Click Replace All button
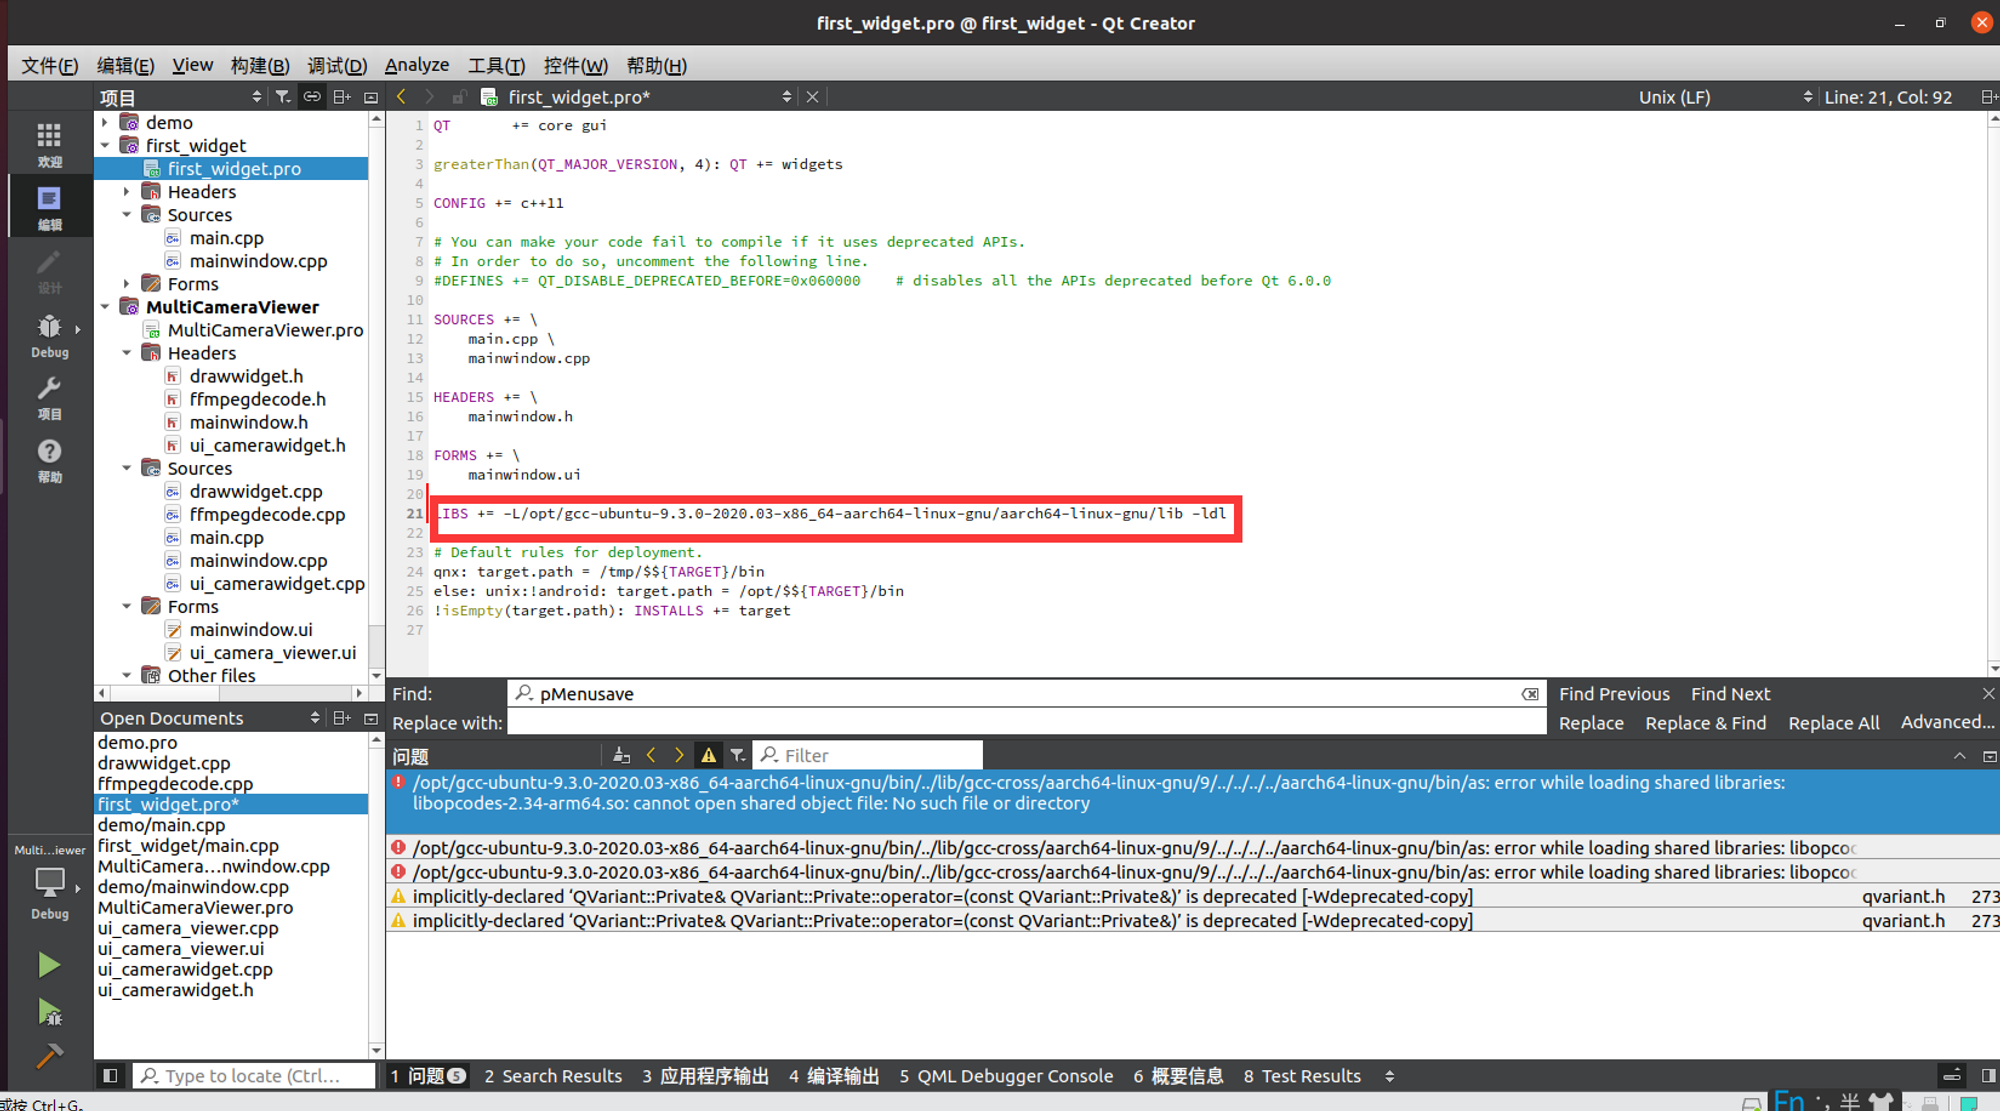This screenshot has width=2000, height=1111. click(1833, 722)
